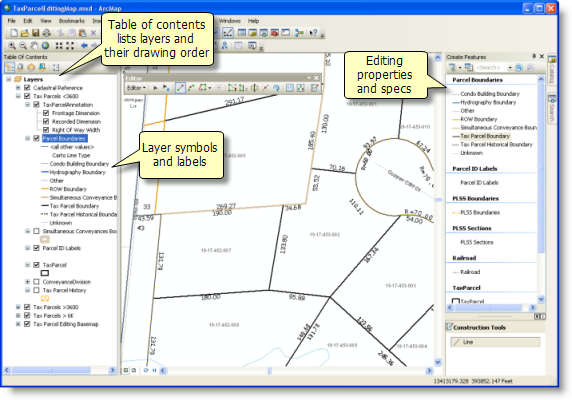Open the View menu

(x=45, y=21)
